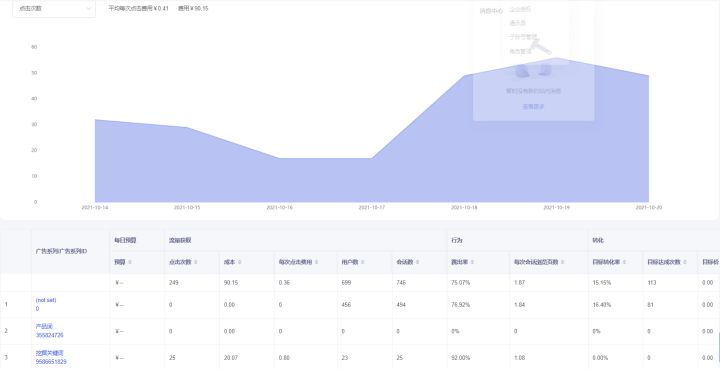Sort by 目标转化率 column sort icon
The image size is (720, 369).
[x=625, y=263]
